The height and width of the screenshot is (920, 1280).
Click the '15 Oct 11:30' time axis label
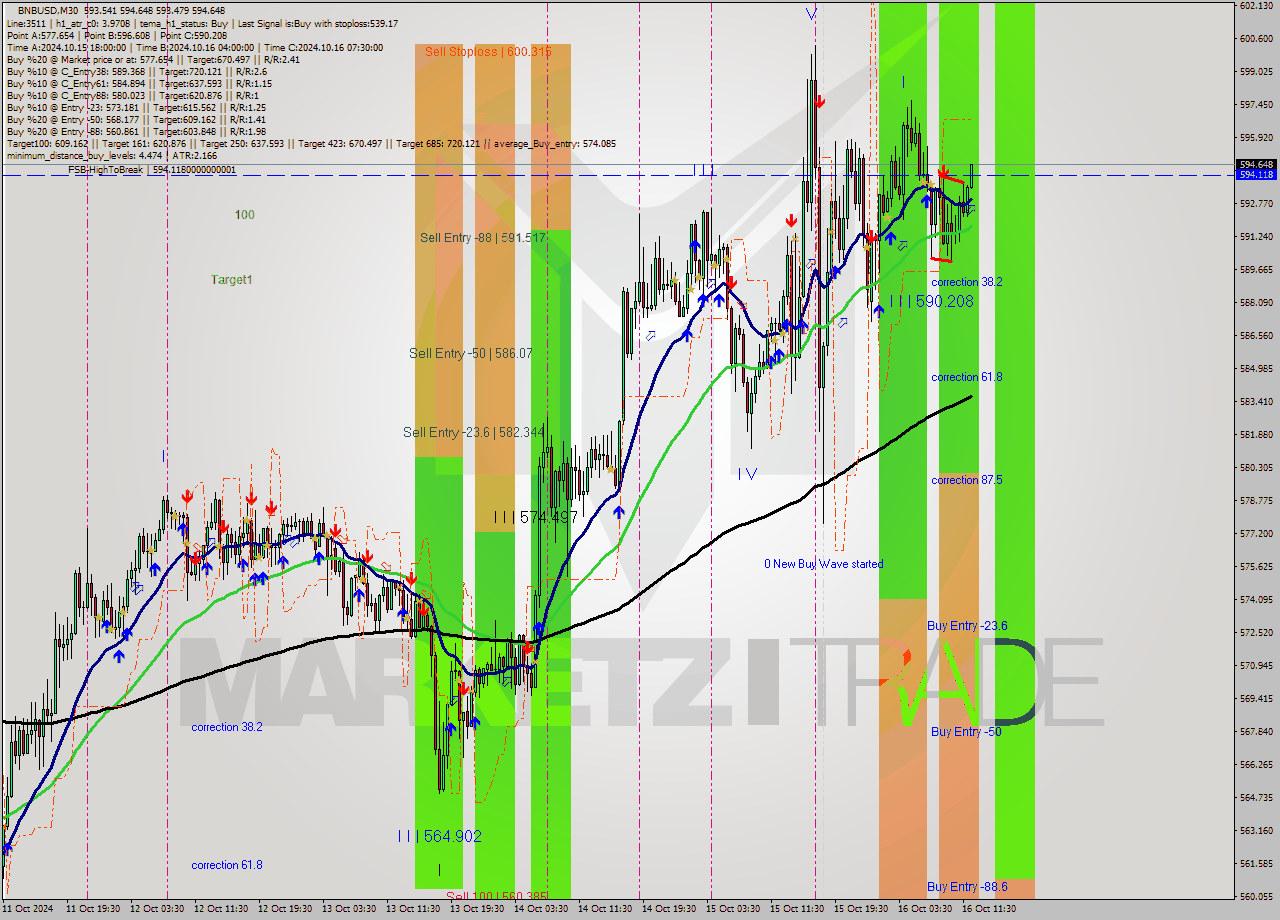pyautogui.click(x=796, y=909)
